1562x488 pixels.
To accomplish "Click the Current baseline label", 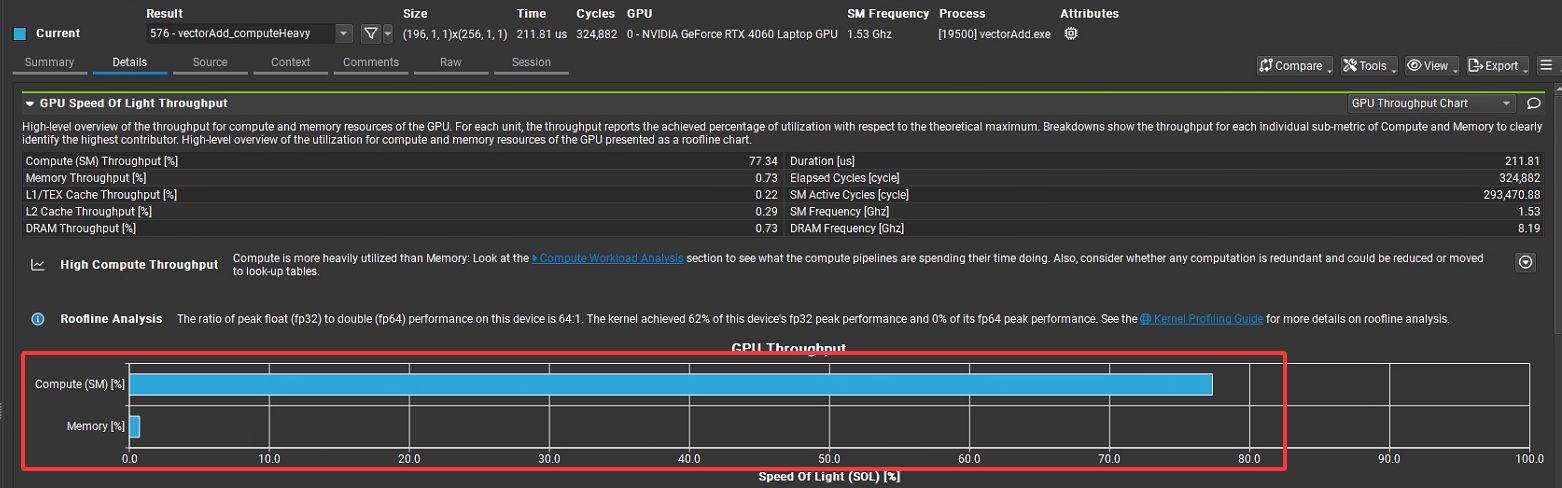I will tap(58, 34).
